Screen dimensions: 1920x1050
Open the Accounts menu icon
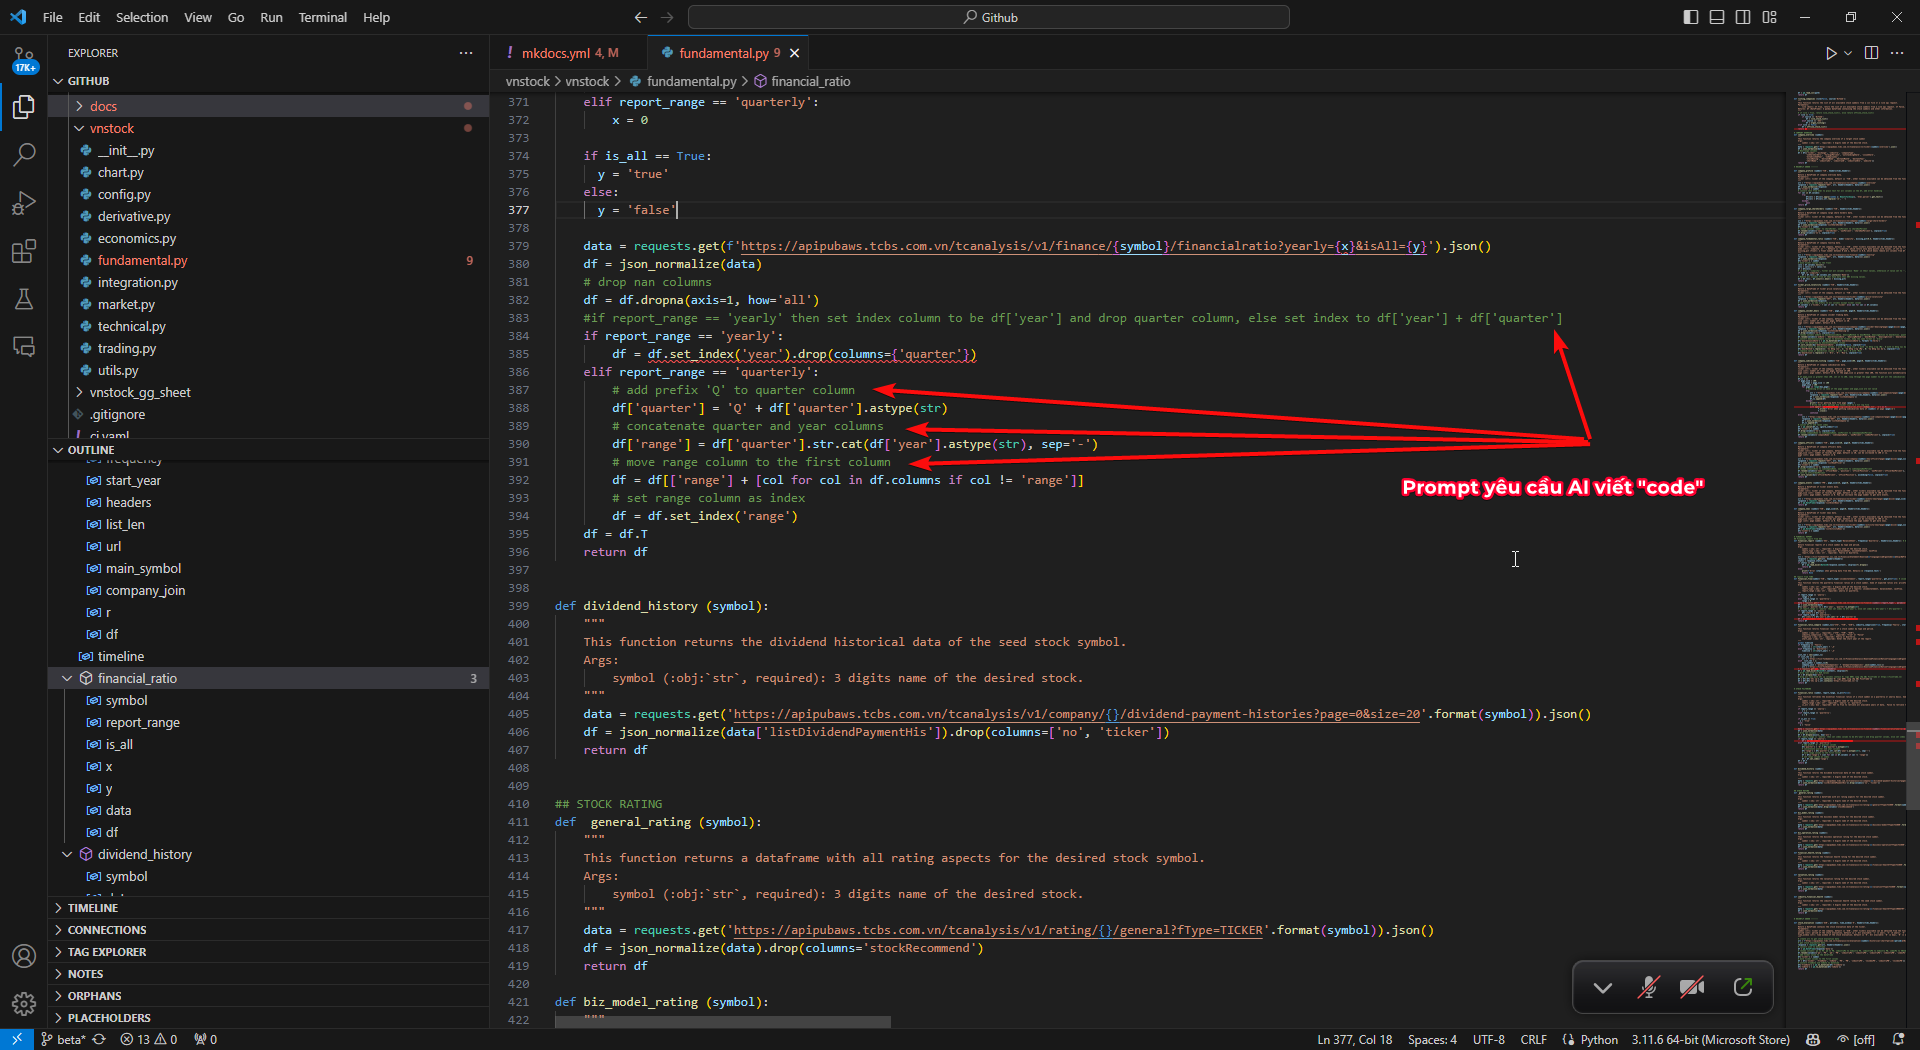(x=24, y=956)
